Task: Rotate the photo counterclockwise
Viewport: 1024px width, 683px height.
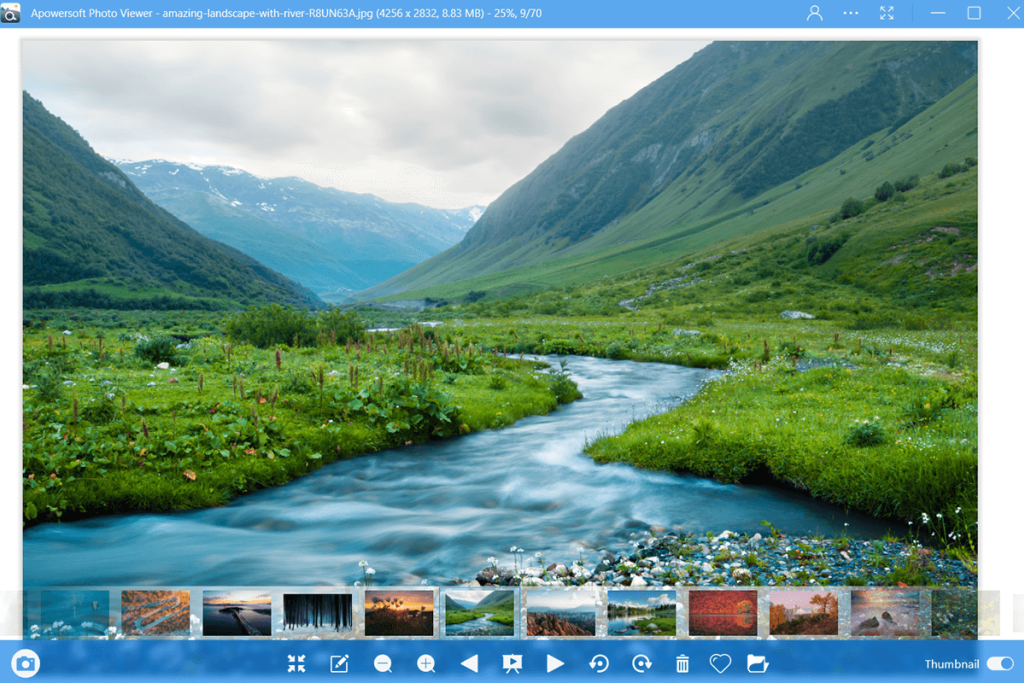Action: pos(599,662)
